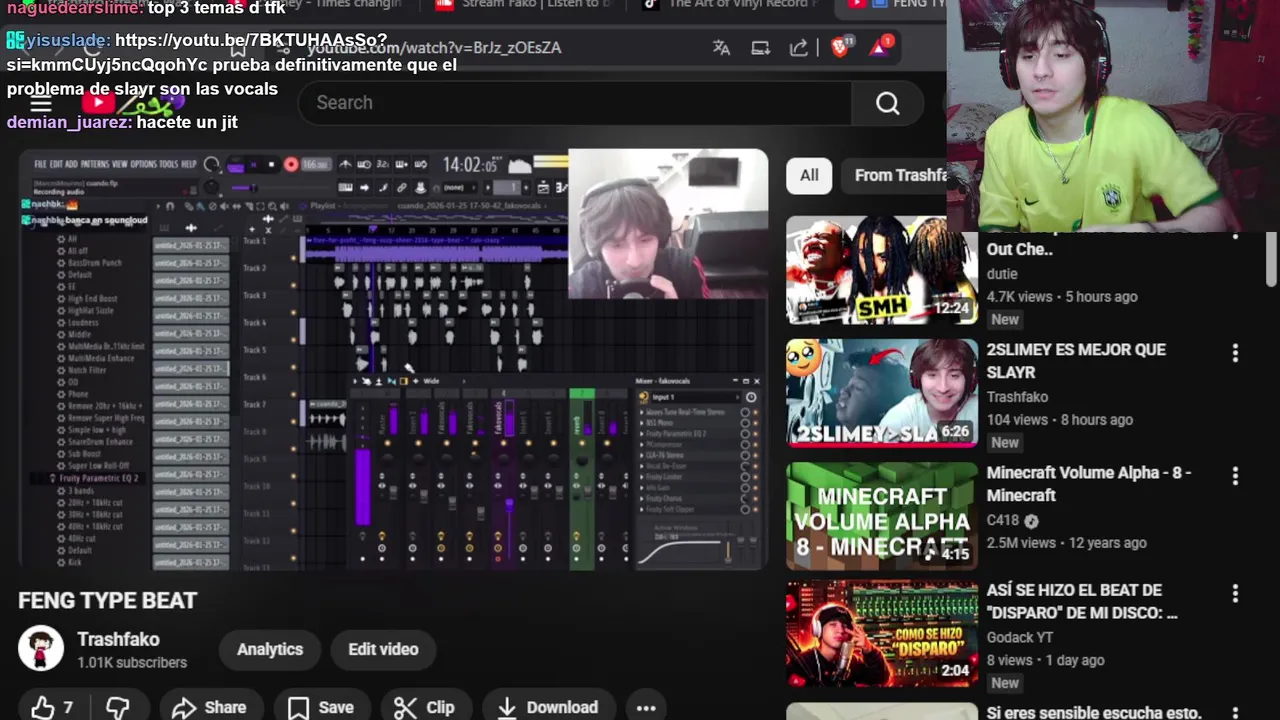The width and height of the screenshot is (1280, 720).
Task: Click the page scrollbar beside recommendations
Action: point(1271,258)
